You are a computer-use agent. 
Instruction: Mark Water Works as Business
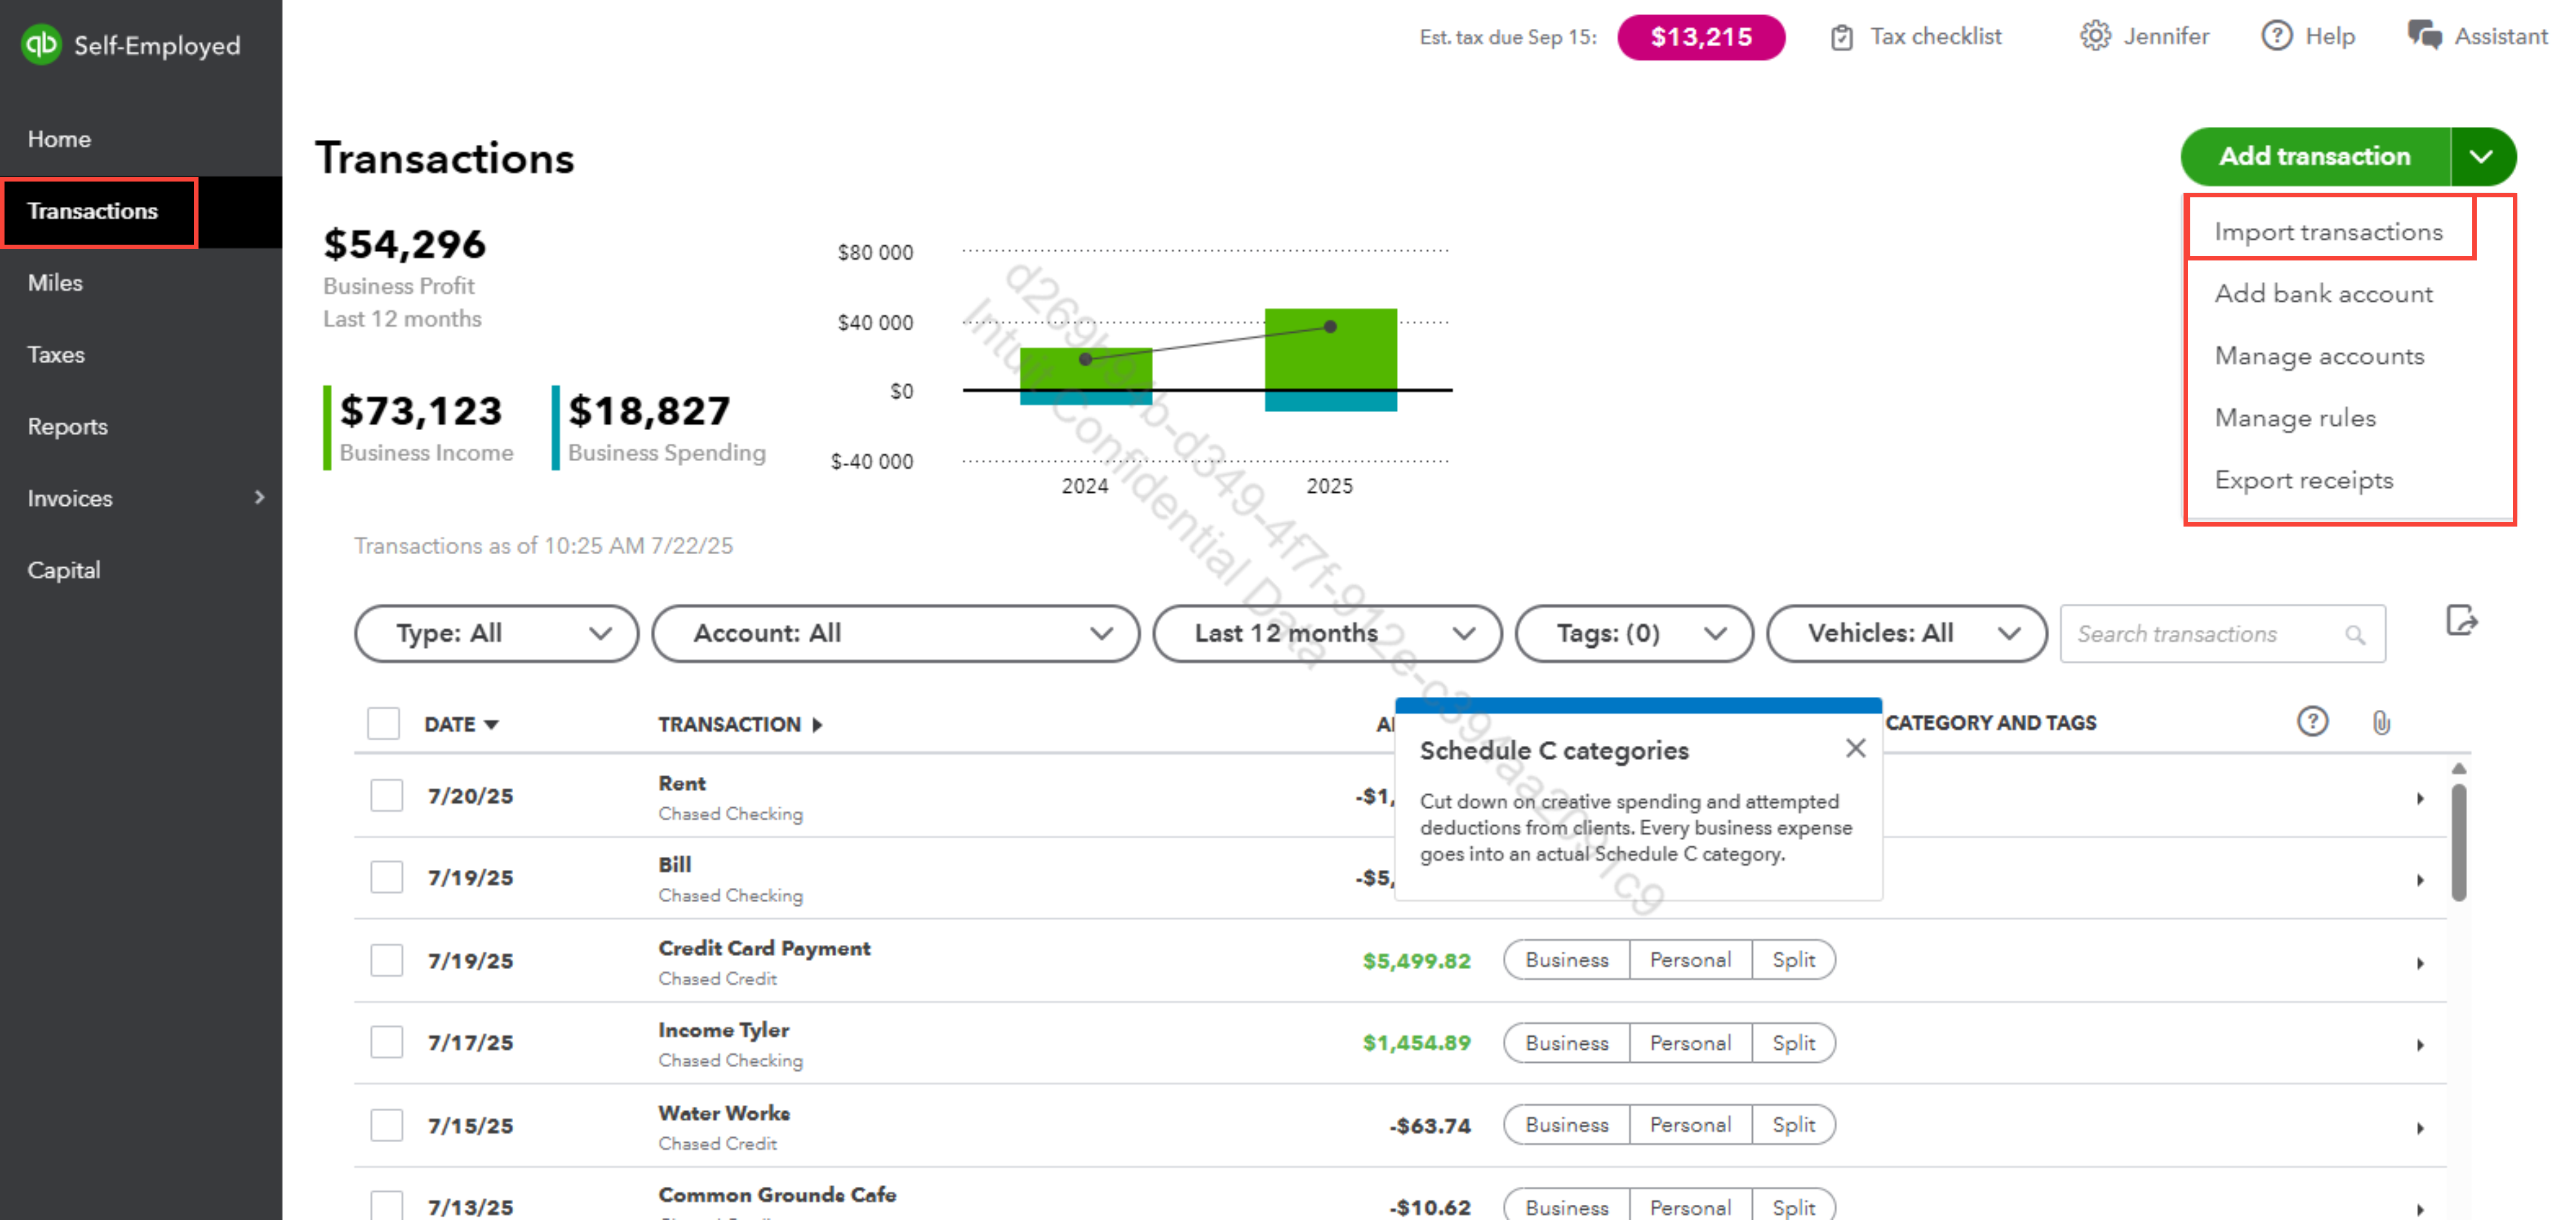click(x=1567, y=1125)
